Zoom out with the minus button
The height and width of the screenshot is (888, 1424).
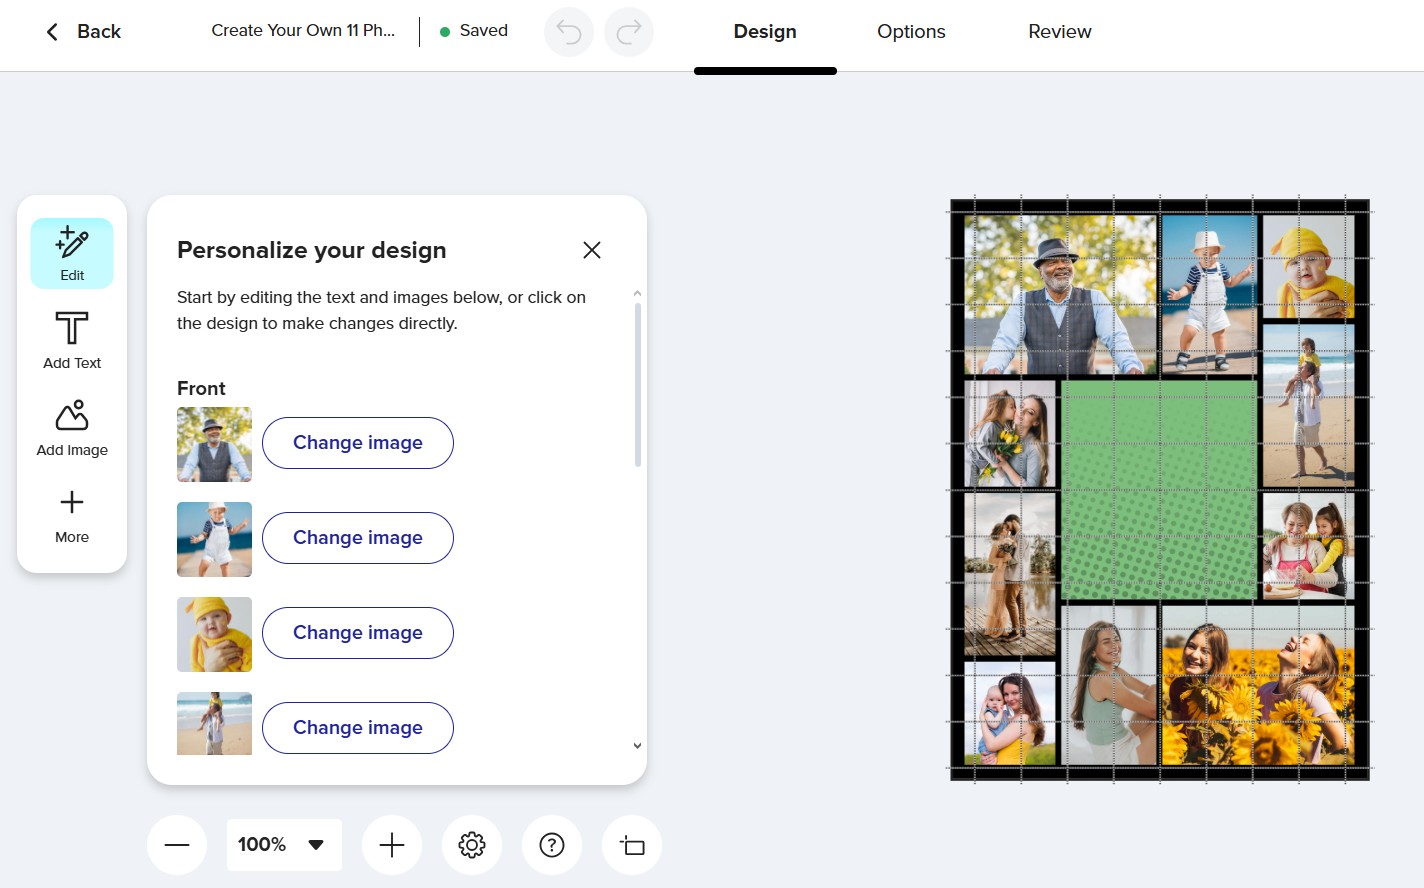coord(177,845)
